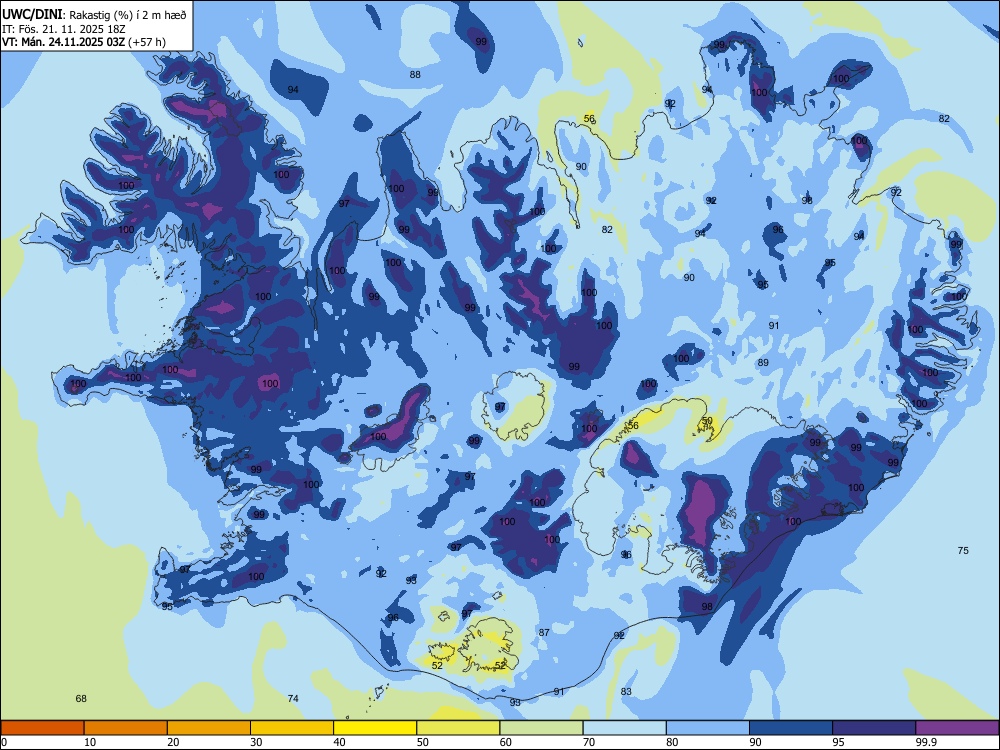Viewport: 1000px width, 750px height.
Task: Click the '10' color scale tick label
Action: pyautogui.click(x=90, y=742)
